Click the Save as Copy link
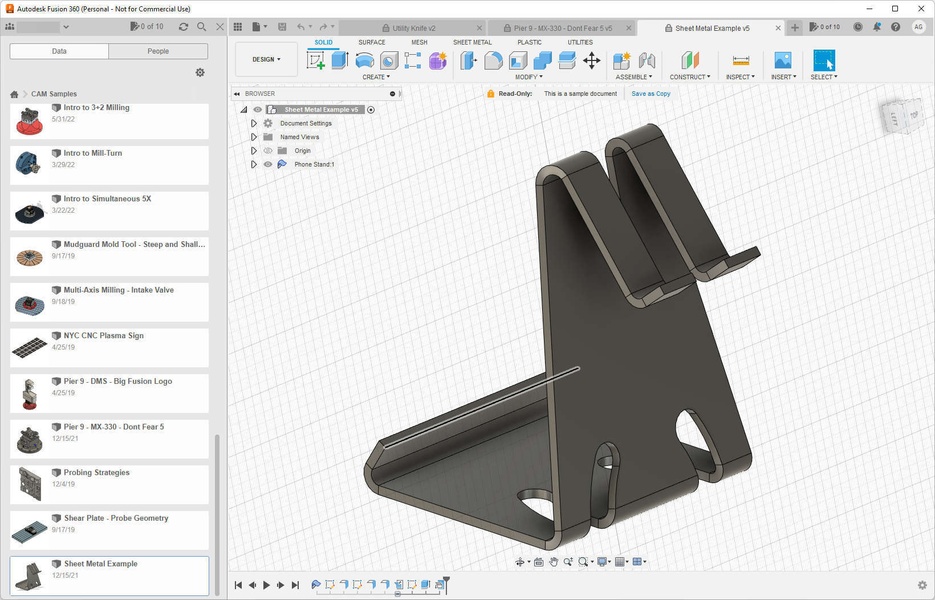 pos(650,94)
